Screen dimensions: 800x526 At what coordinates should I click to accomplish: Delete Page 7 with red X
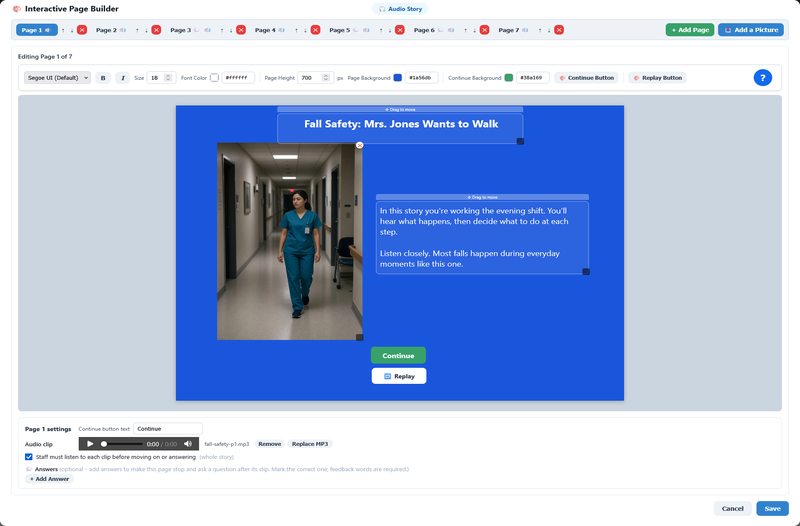pyautogui.click(x=559, y=30)
